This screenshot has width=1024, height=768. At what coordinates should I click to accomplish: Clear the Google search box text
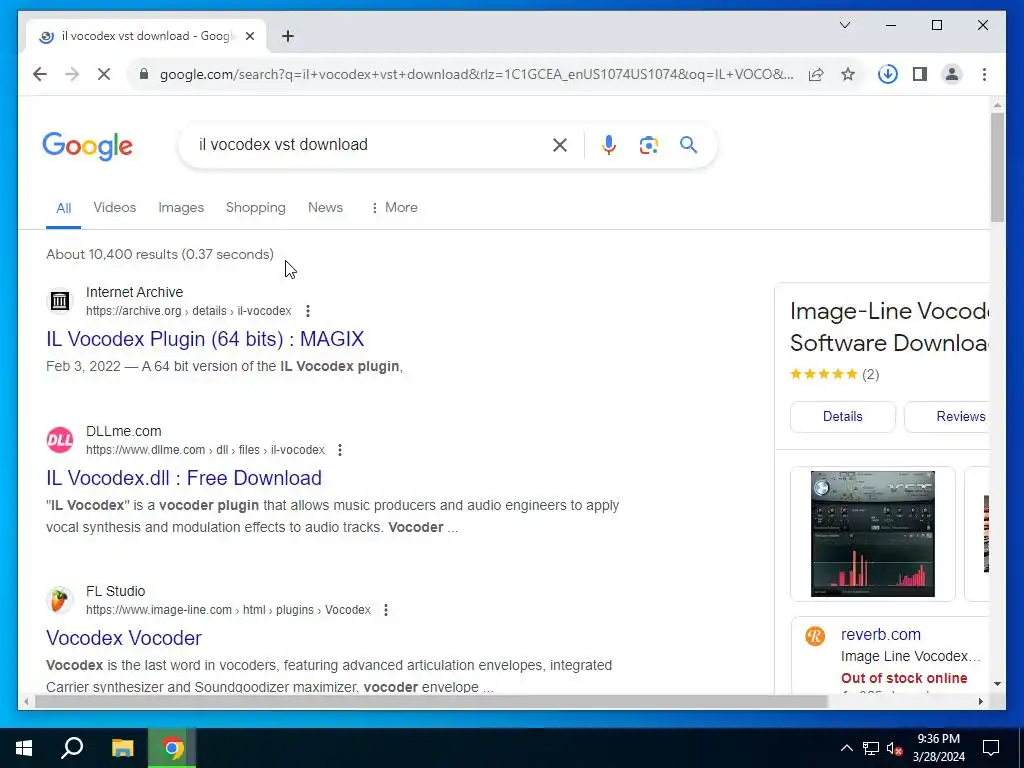560,145
